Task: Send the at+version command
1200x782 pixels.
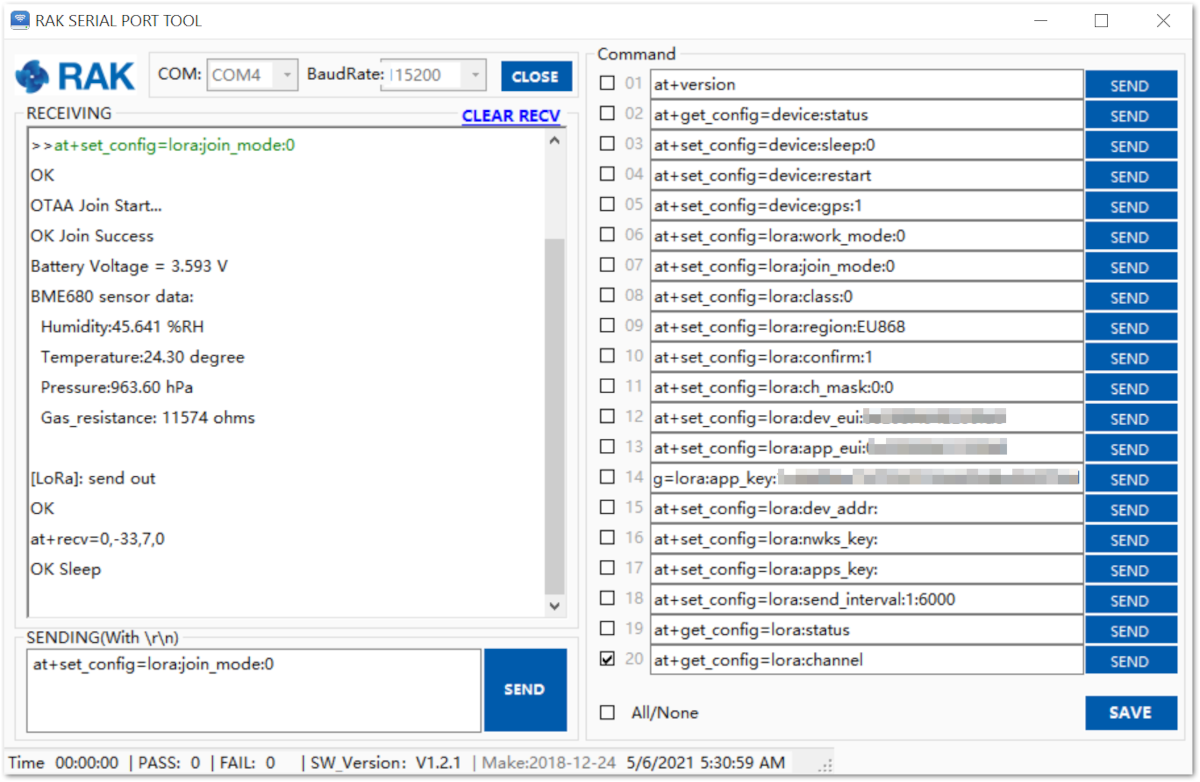Action: [1130, 85]
